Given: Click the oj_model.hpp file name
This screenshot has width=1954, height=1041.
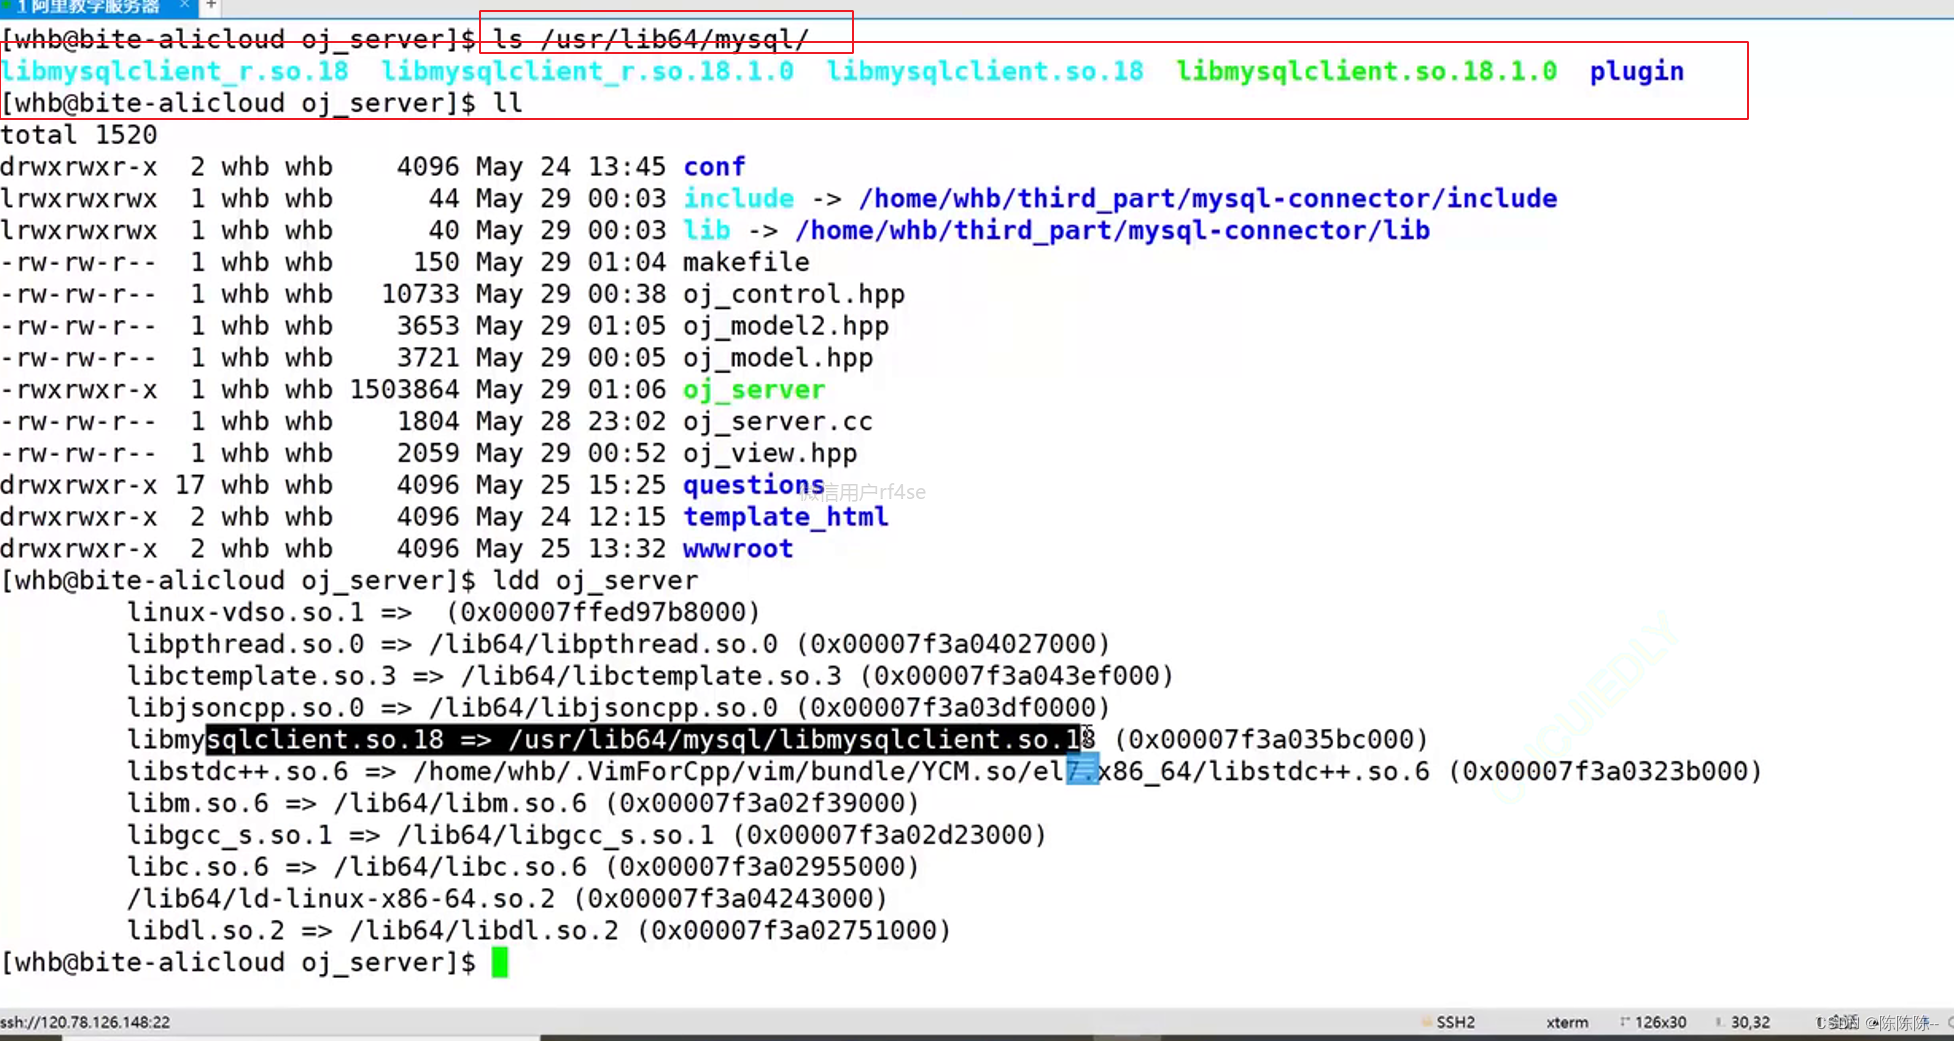Looking at the screenshot, I should click(778, 358).
